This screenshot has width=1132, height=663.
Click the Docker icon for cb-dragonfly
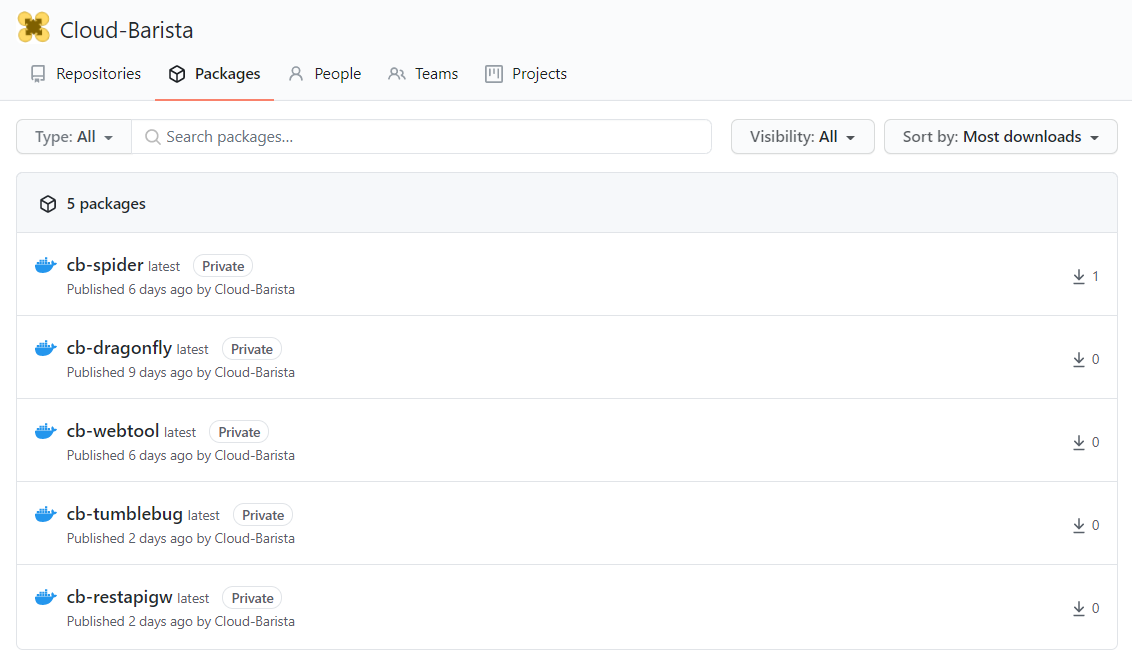tap(45, 348)
